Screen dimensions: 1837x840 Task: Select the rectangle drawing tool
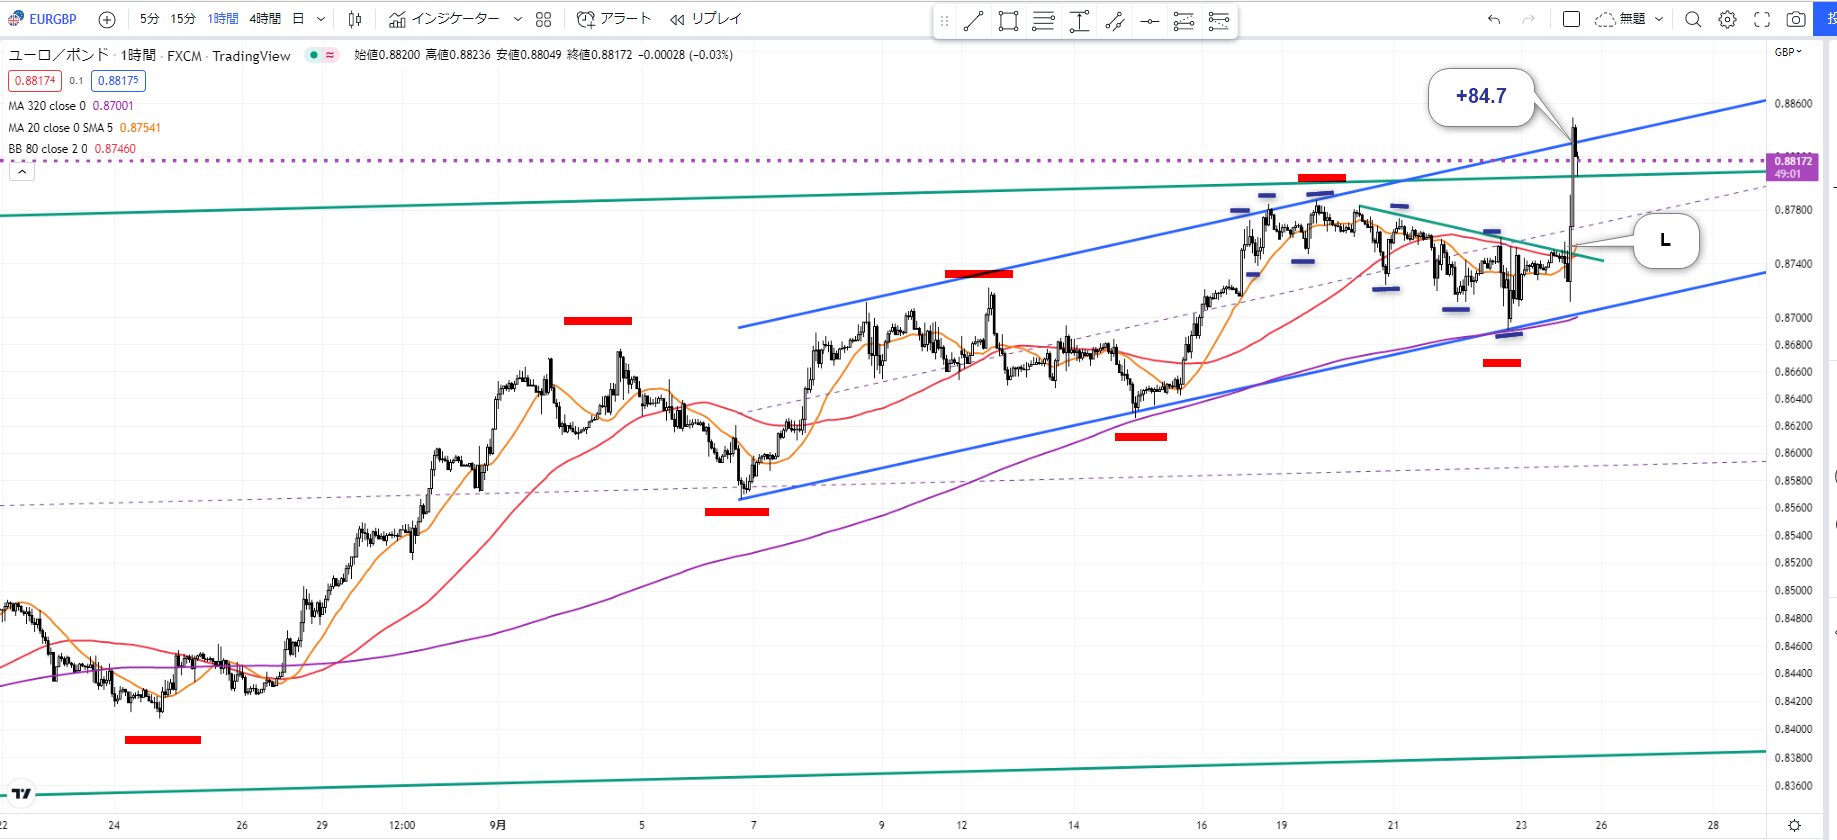[1008, 21]
